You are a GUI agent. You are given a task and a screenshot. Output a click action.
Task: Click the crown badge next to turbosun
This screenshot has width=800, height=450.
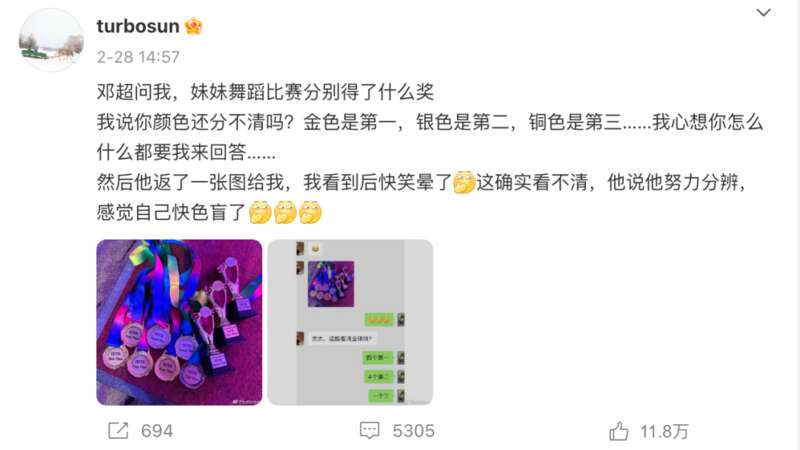click(193, 26)
